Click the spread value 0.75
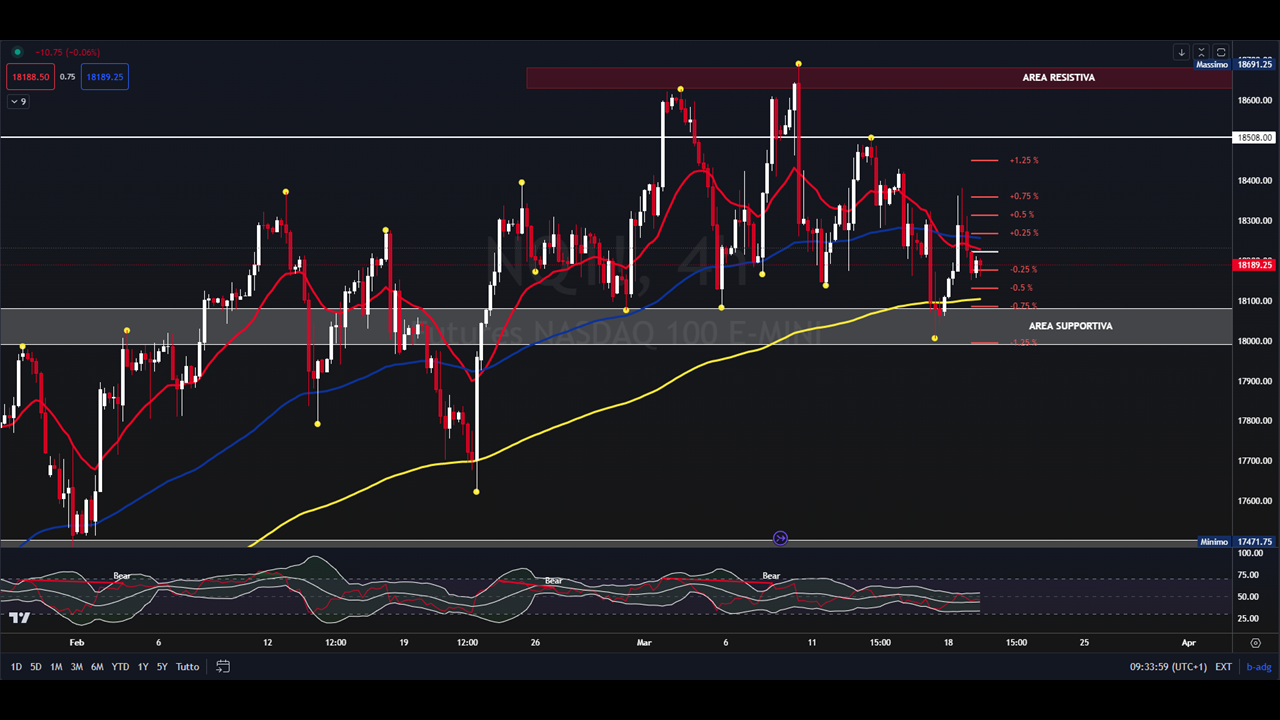1280x720 pixels. (67, 77)
